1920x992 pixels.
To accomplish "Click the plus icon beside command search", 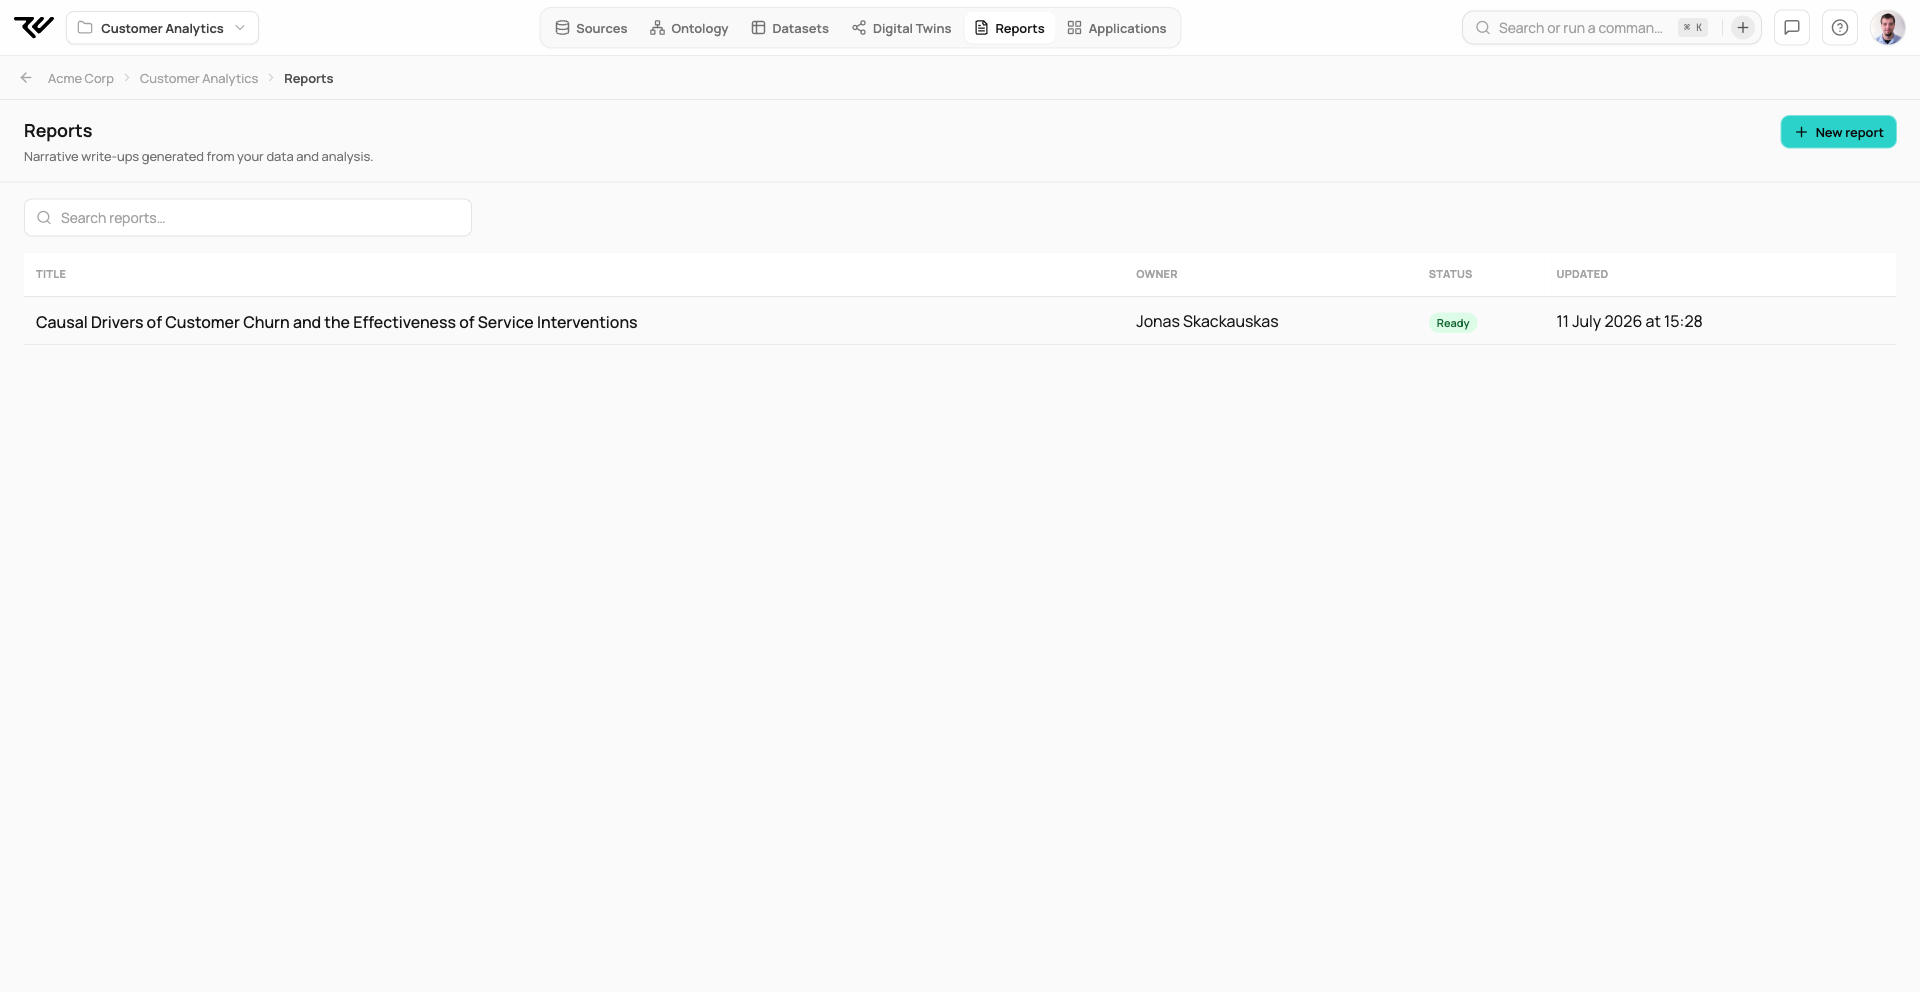I will 1743,28.
